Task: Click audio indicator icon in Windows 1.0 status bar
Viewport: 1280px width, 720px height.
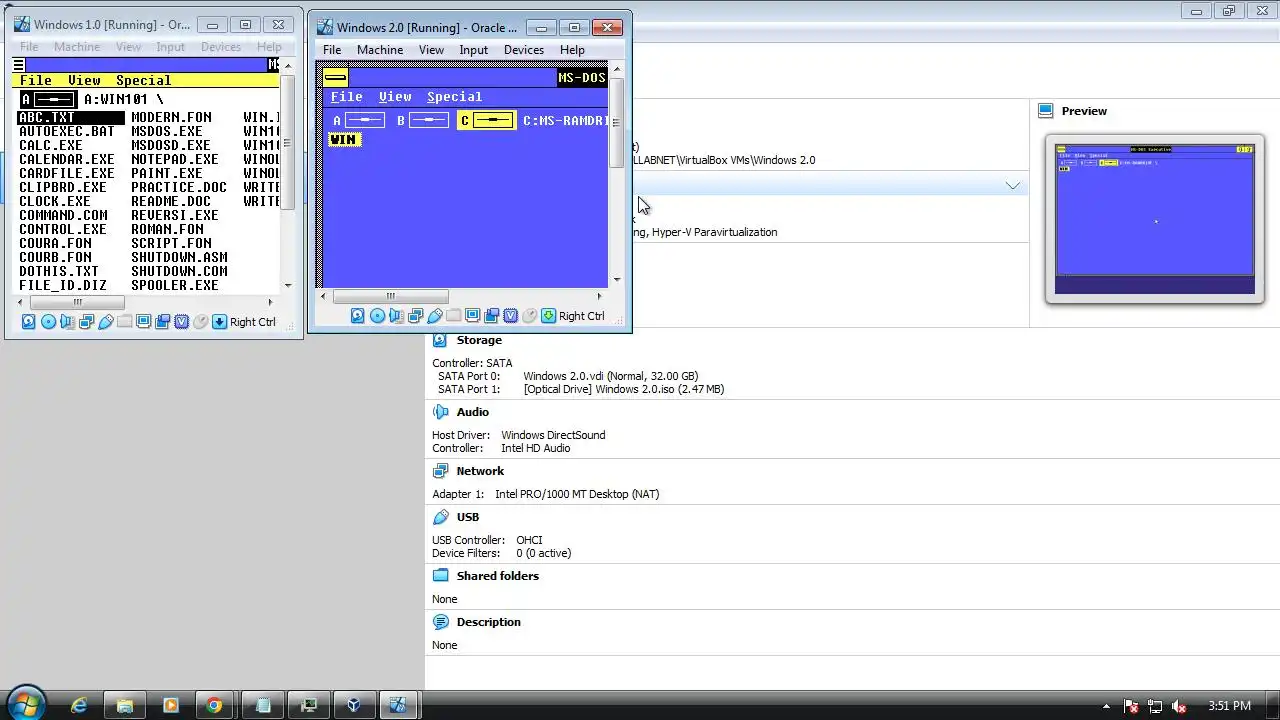Action: coord(67,322)
